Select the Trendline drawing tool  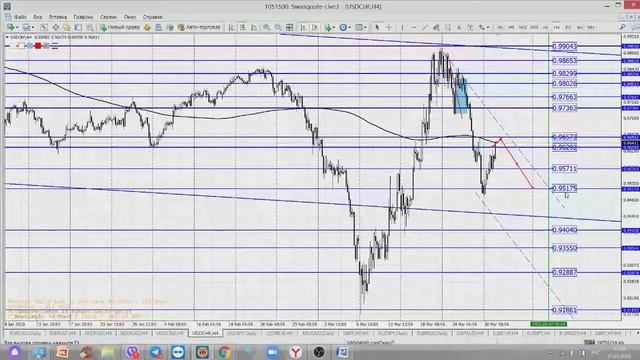tap(425, 27)
